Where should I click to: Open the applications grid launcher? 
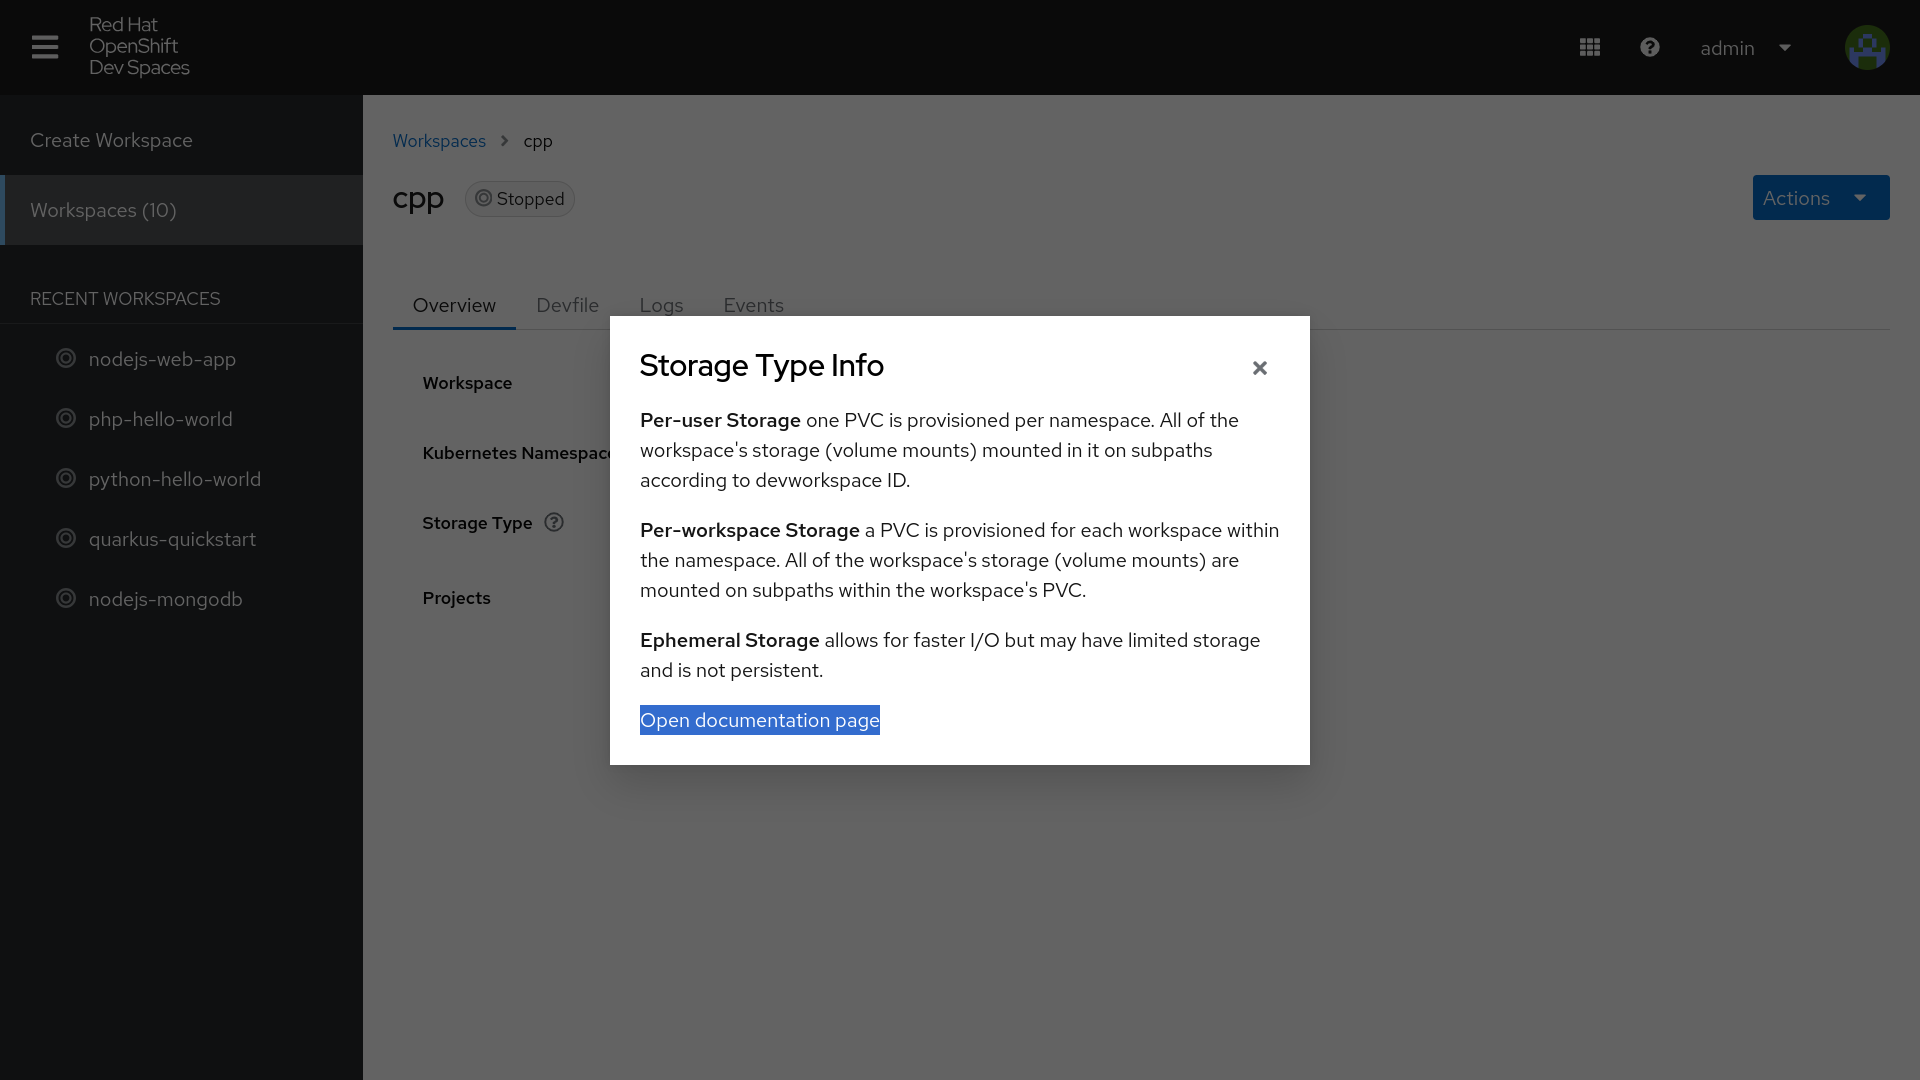[1590, 47]
